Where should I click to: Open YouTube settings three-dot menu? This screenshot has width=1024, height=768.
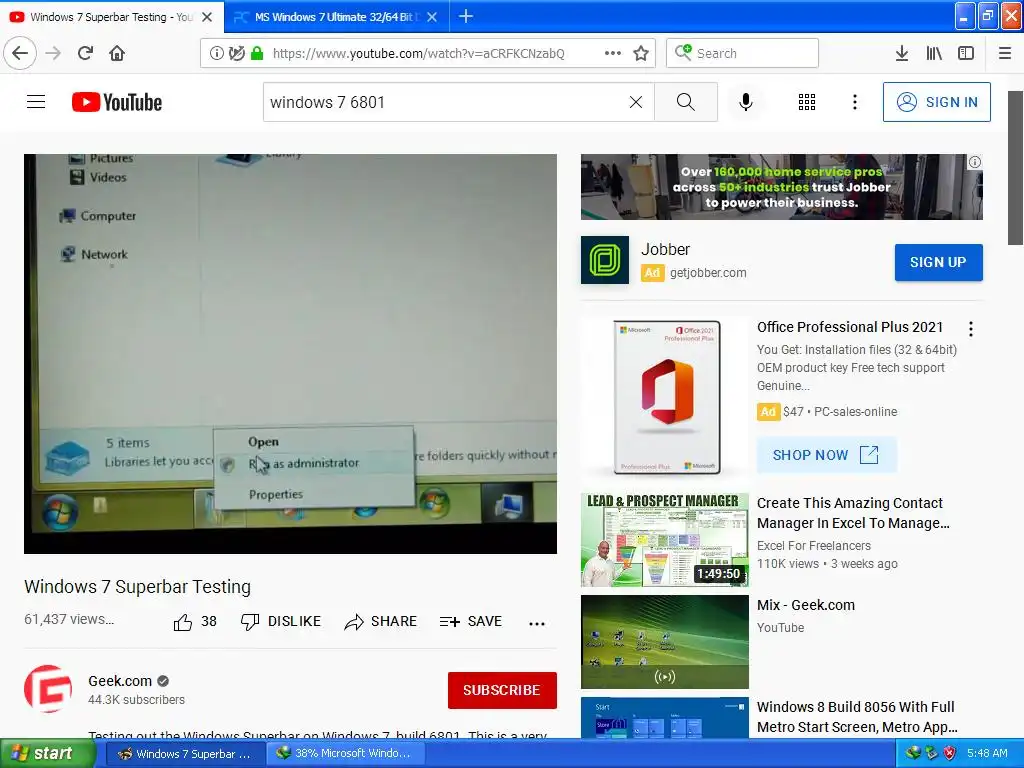[855, 102]
